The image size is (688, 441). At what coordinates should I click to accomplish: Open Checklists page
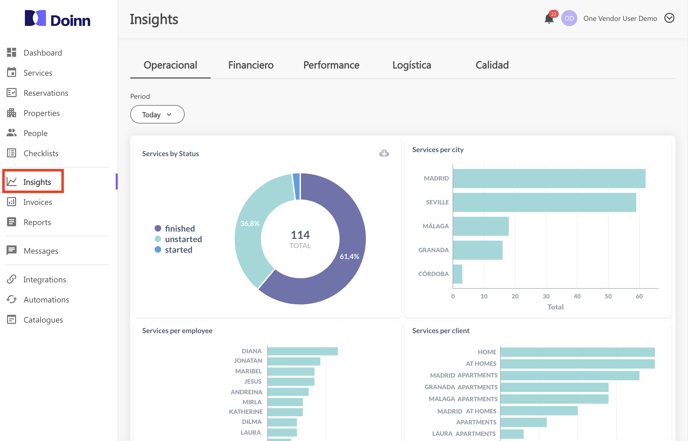pyautogui.click(x=41, y=153)
